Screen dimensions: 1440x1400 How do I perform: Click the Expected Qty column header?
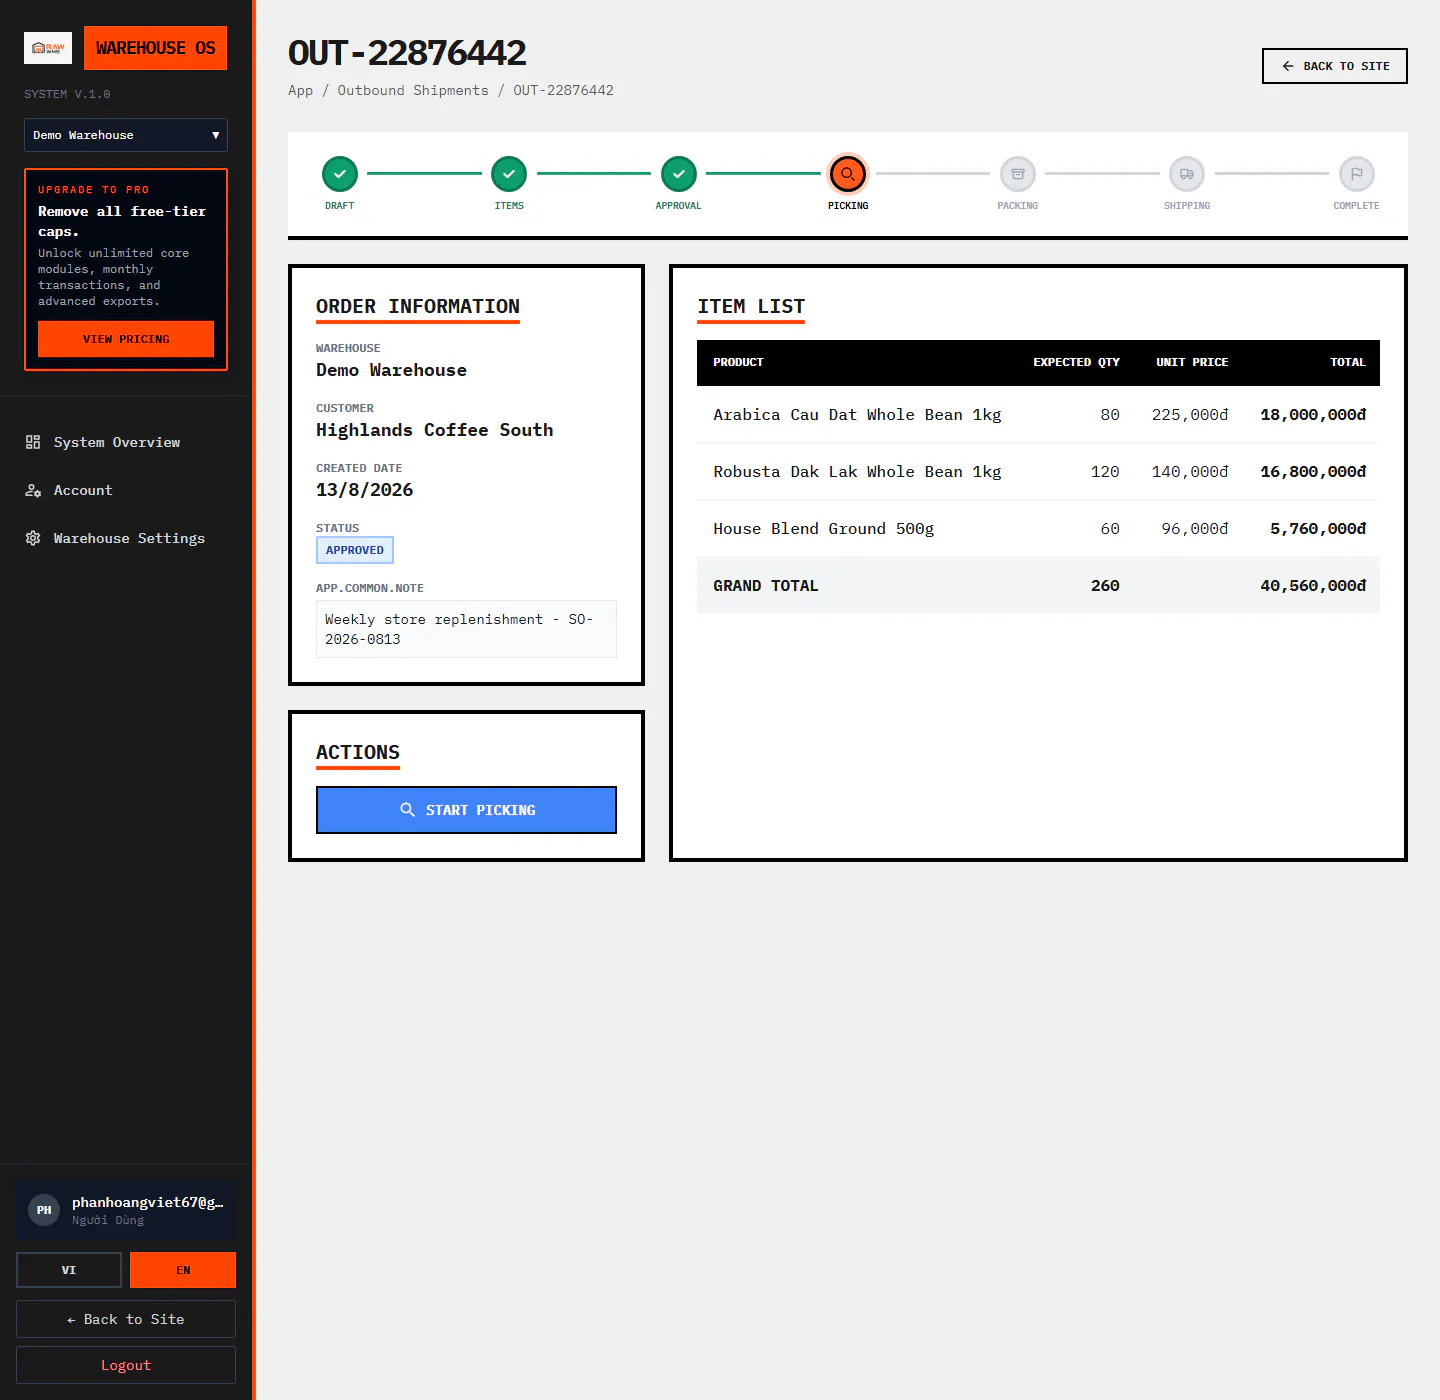click(x=1076, y=362)
